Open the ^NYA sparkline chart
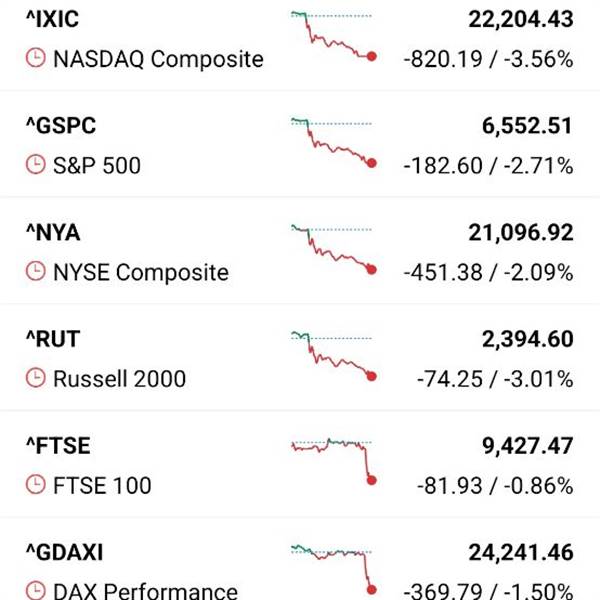This screenshot has height=600, width=600. pyautogui.click(x=333, y=249)
